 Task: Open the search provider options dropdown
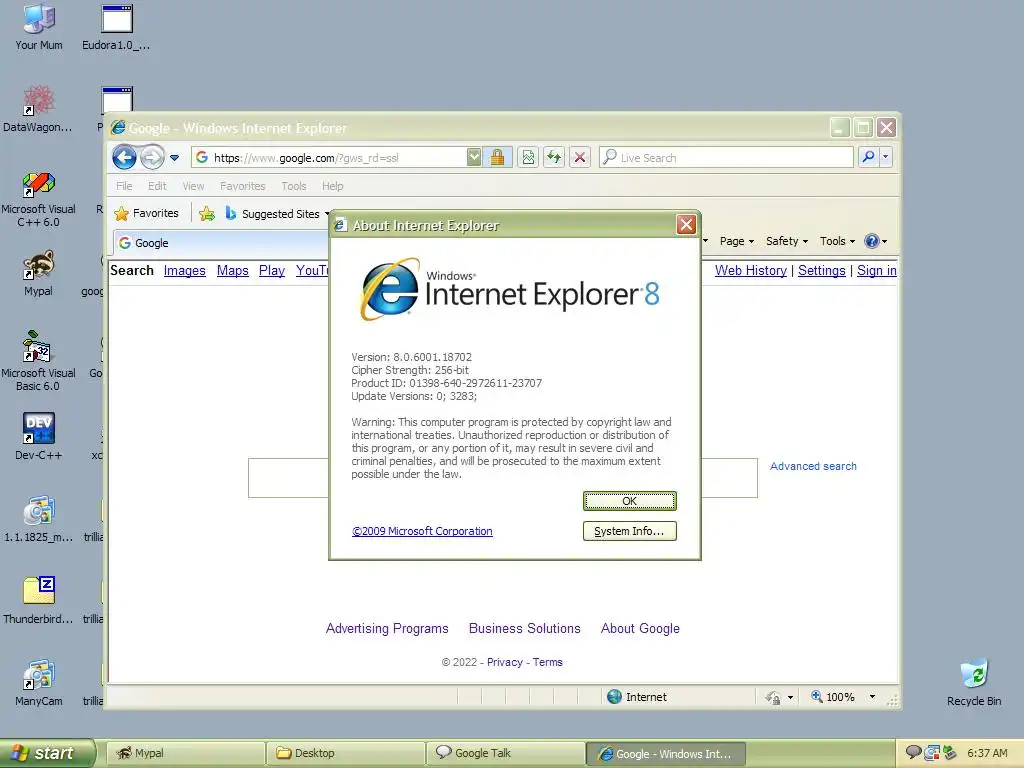886,157
